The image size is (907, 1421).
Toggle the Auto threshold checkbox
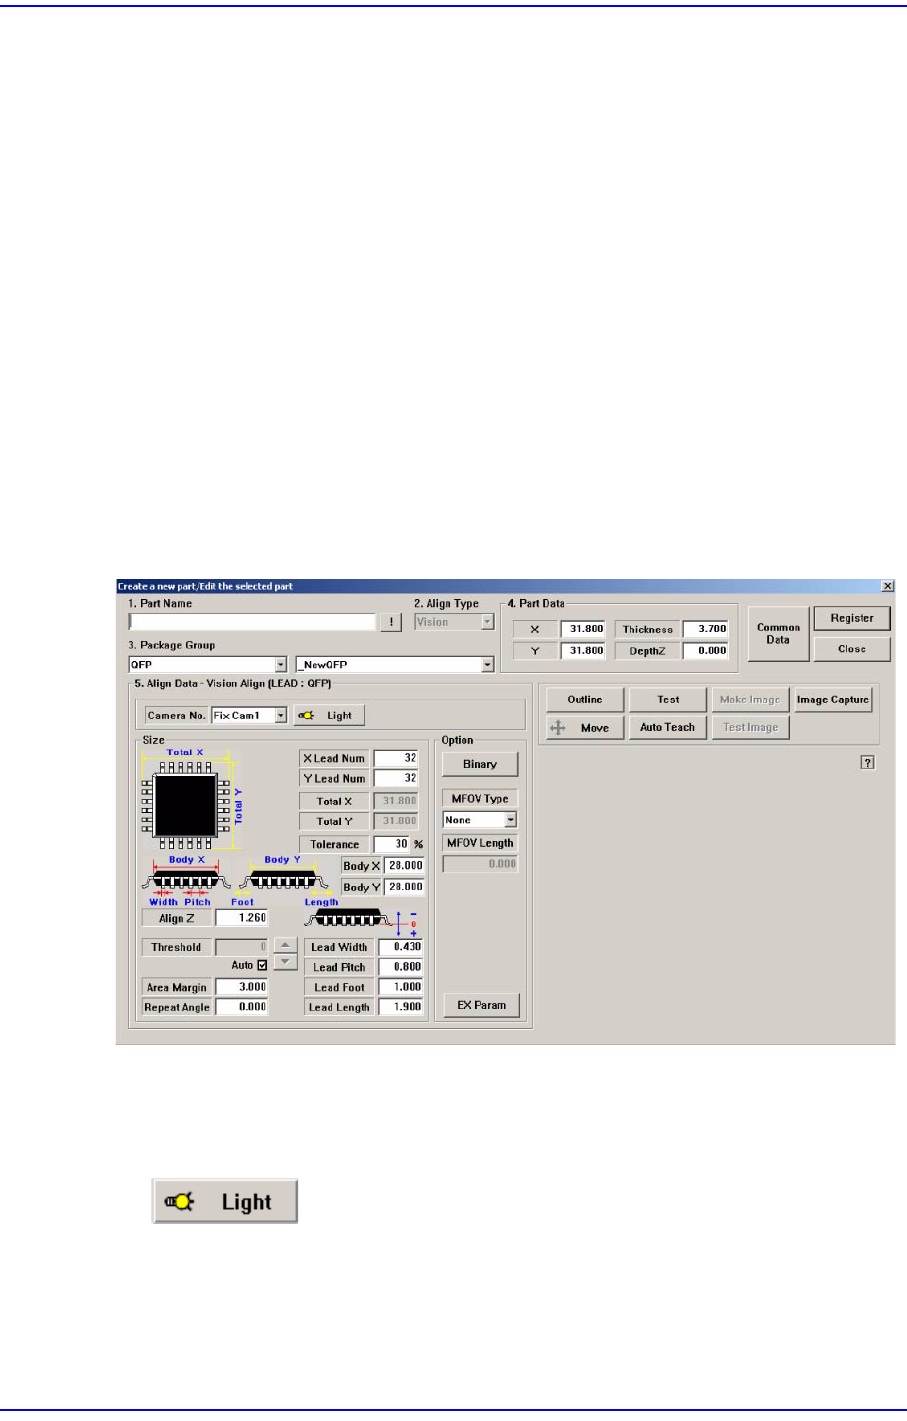pyautogui.click(x=263, y=965)
